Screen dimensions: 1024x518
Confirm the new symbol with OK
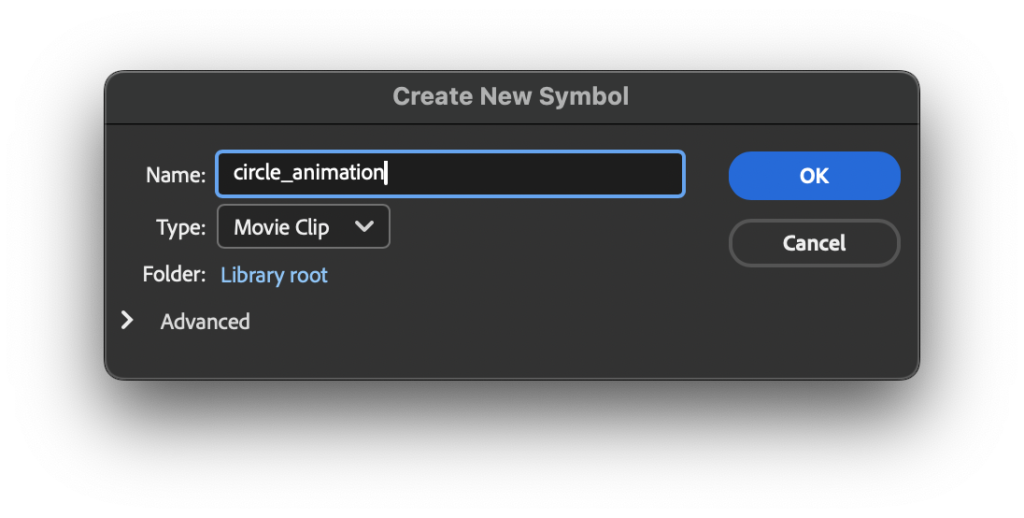point(814,176)
